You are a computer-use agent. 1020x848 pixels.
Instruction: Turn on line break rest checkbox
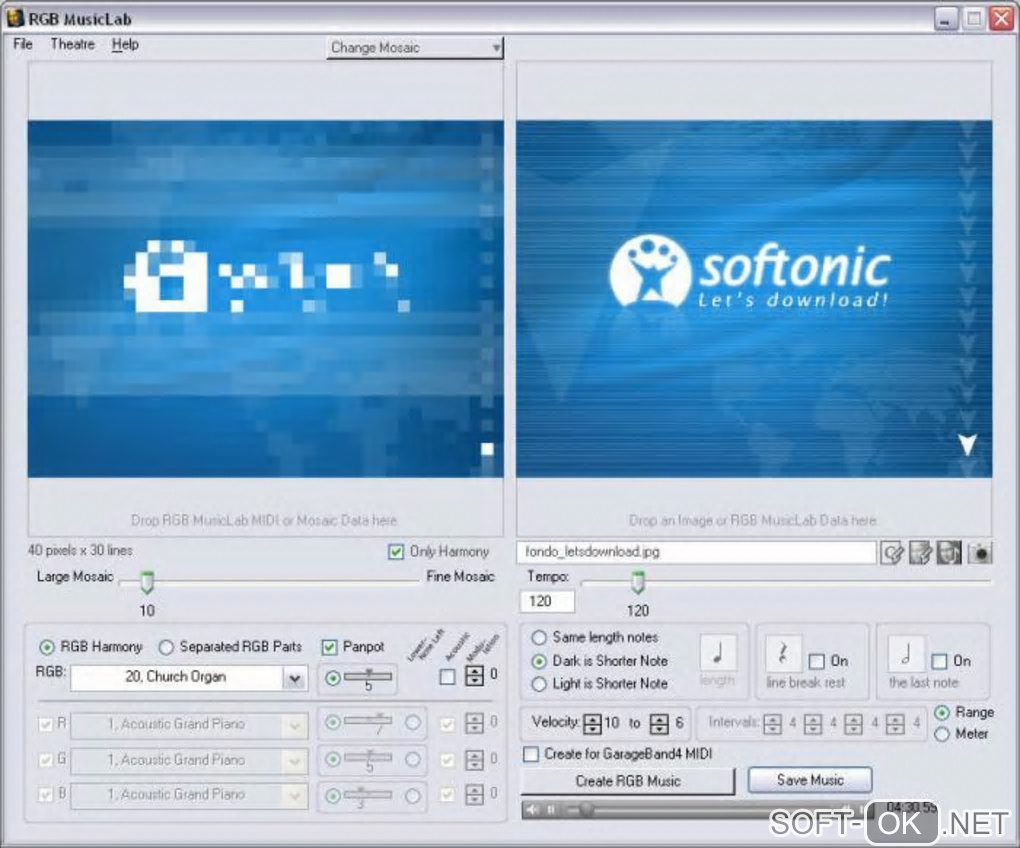[816, 661]
